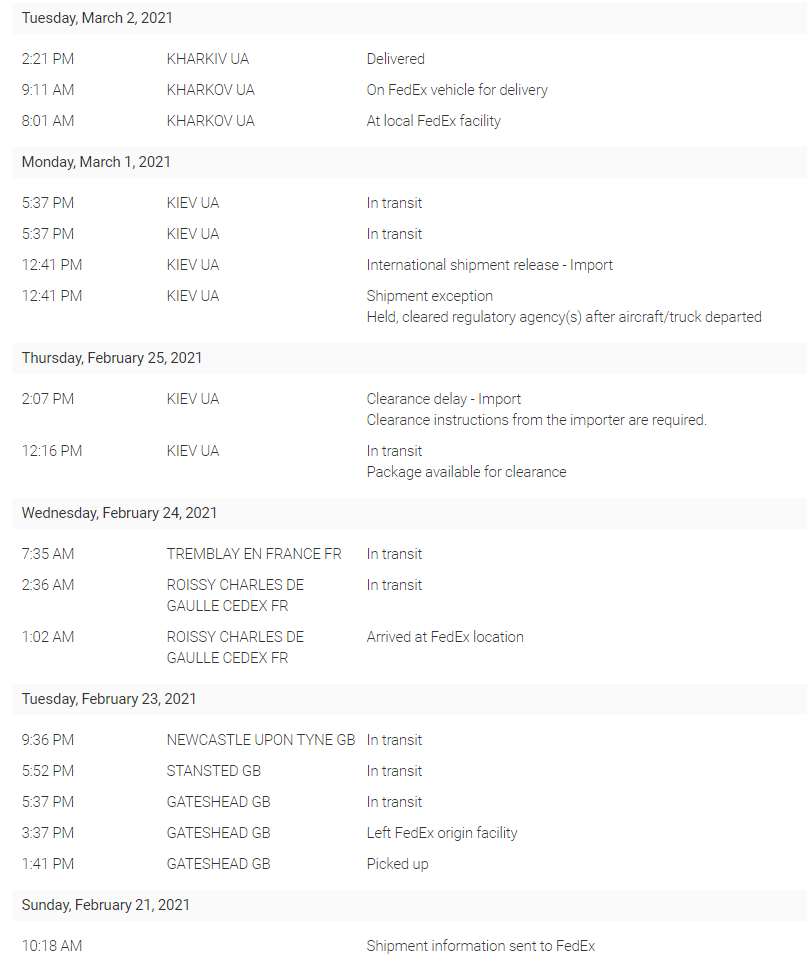
Task: Select "International shipment release - Import" status
Action: pos(489,265)
